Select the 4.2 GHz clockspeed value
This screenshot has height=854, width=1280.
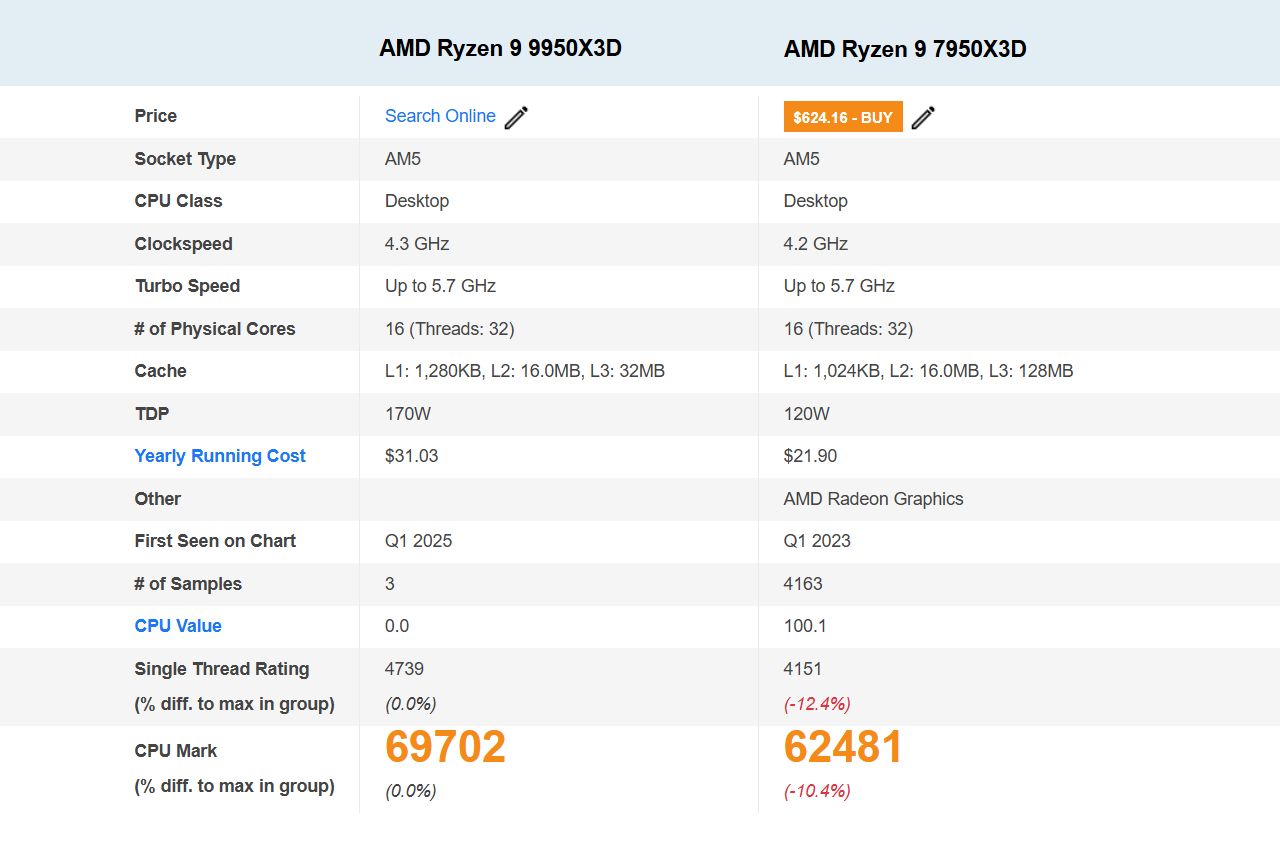pos(816,244)
